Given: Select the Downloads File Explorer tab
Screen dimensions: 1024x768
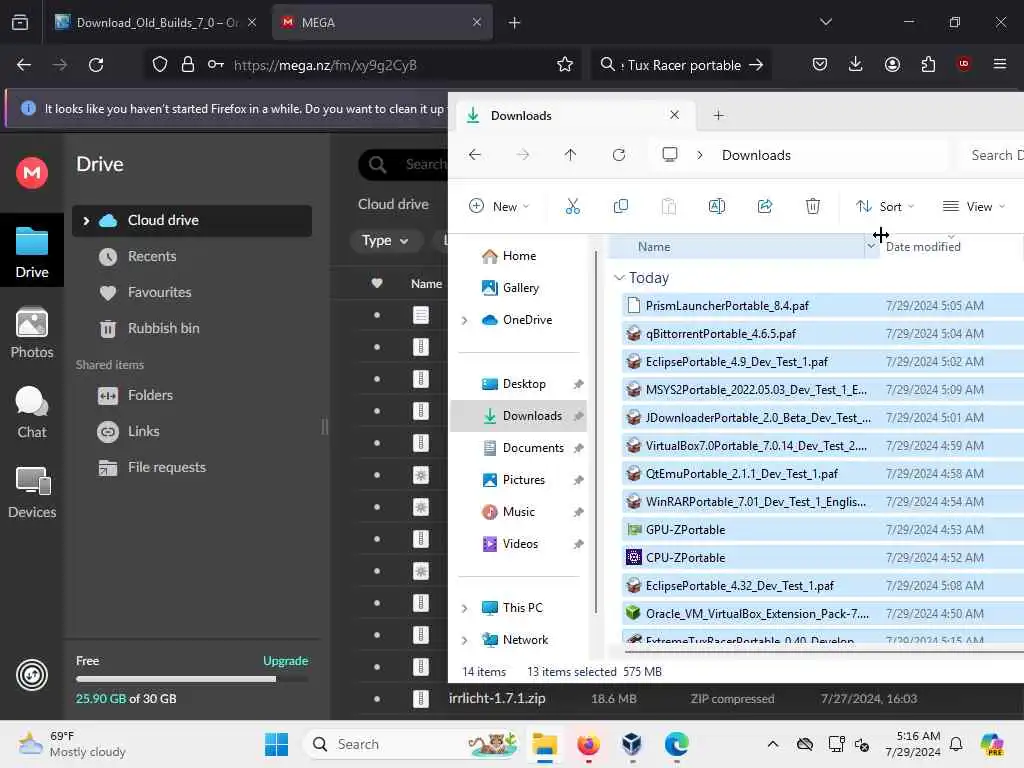Looking at the screenshot, I should (x=573, y=116).
